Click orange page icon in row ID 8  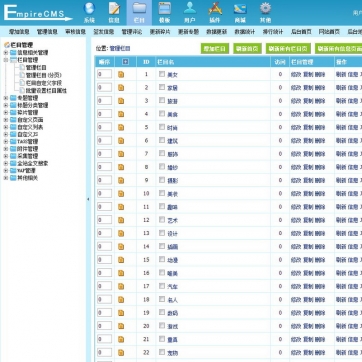[121, 167]
